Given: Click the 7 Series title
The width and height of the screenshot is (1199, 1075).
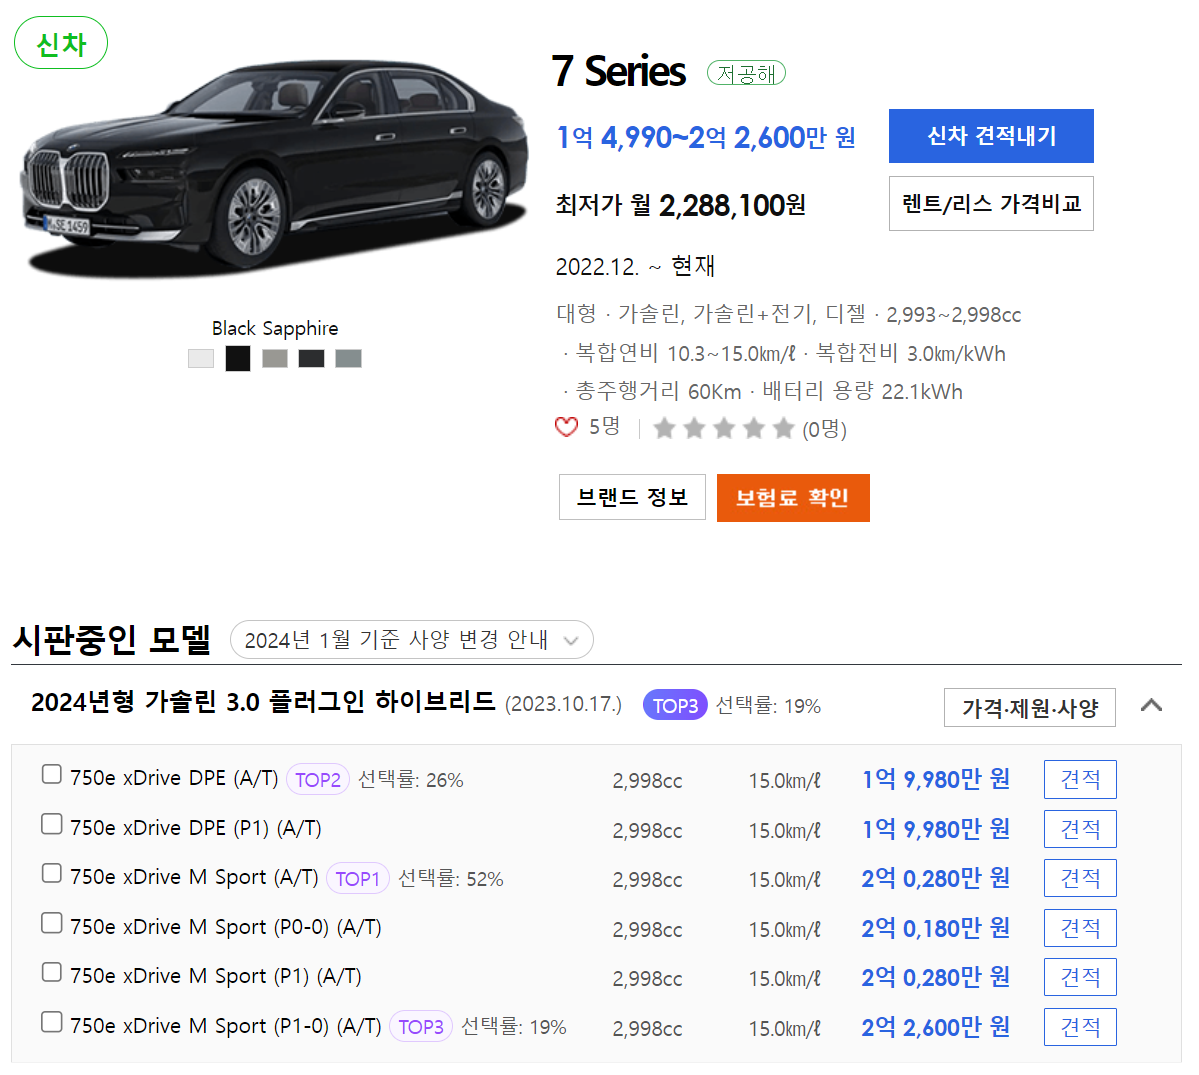Looking at the screenshot, I should coord(619,72).
